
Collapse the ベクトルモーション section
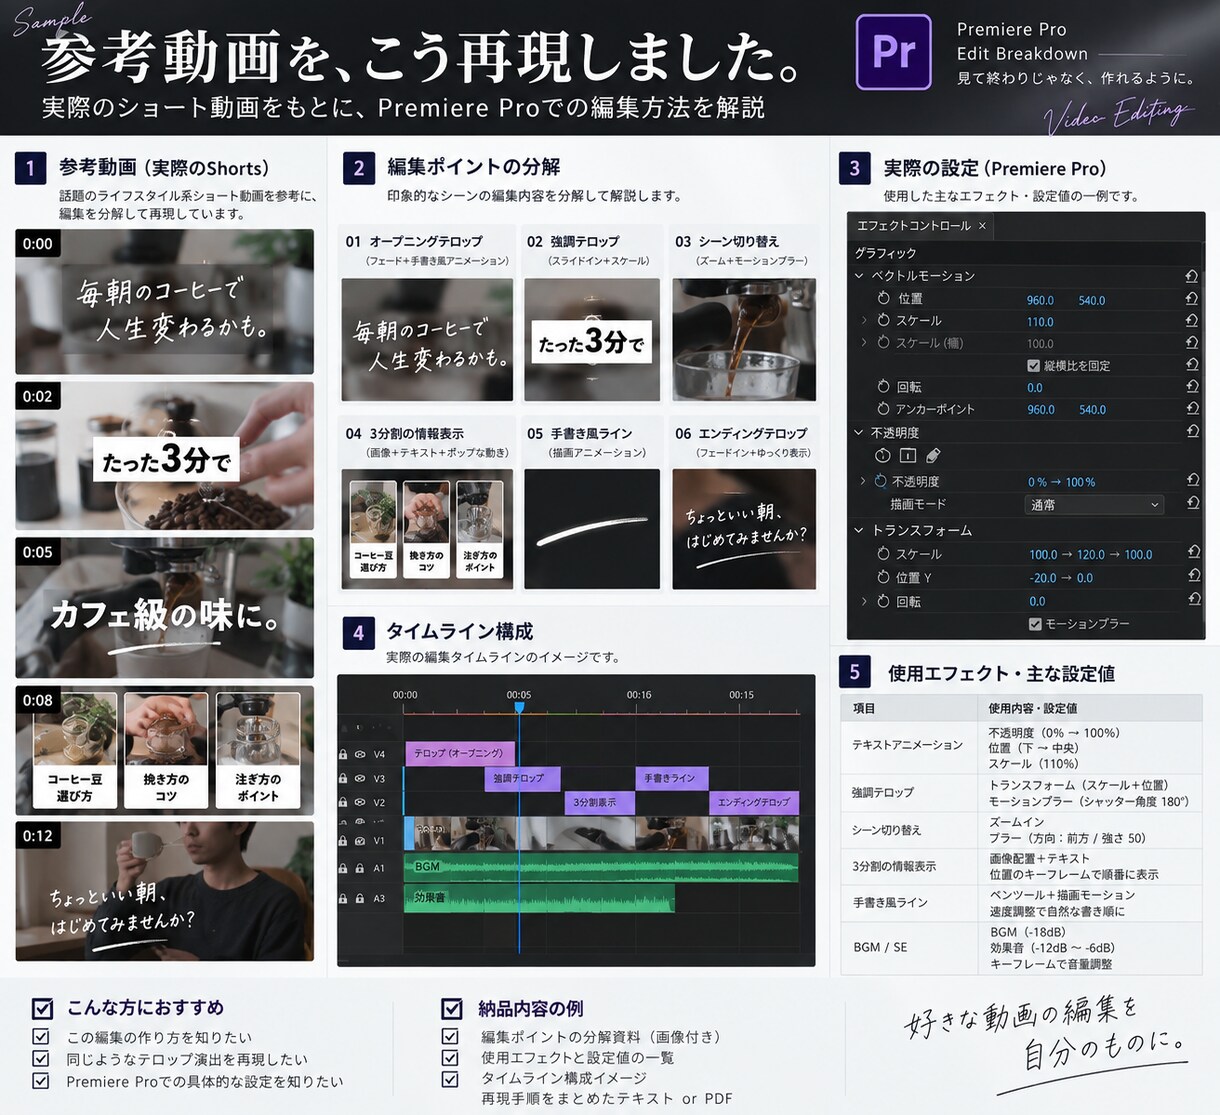click(x=859, y=275)
